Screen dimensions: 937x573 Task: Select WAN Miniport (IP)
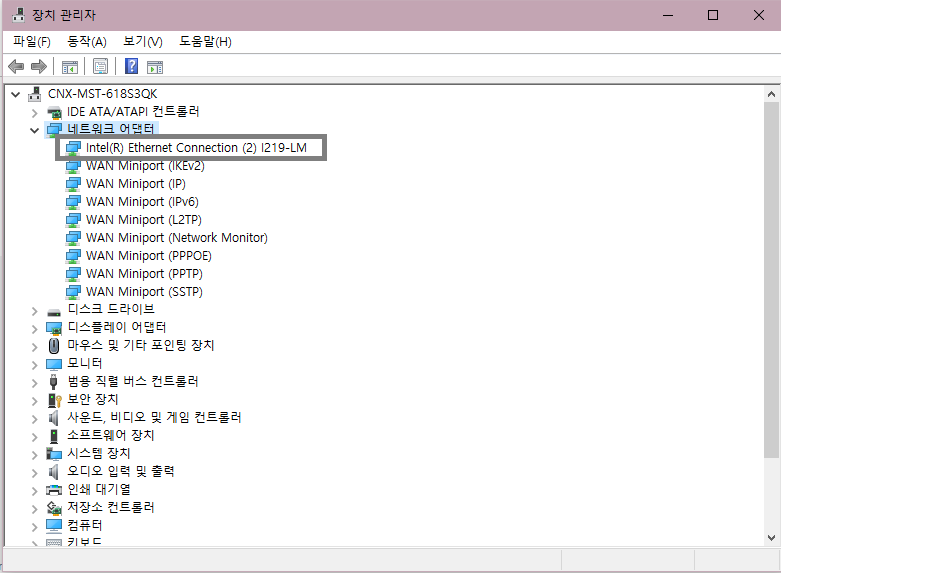point(136,183)
